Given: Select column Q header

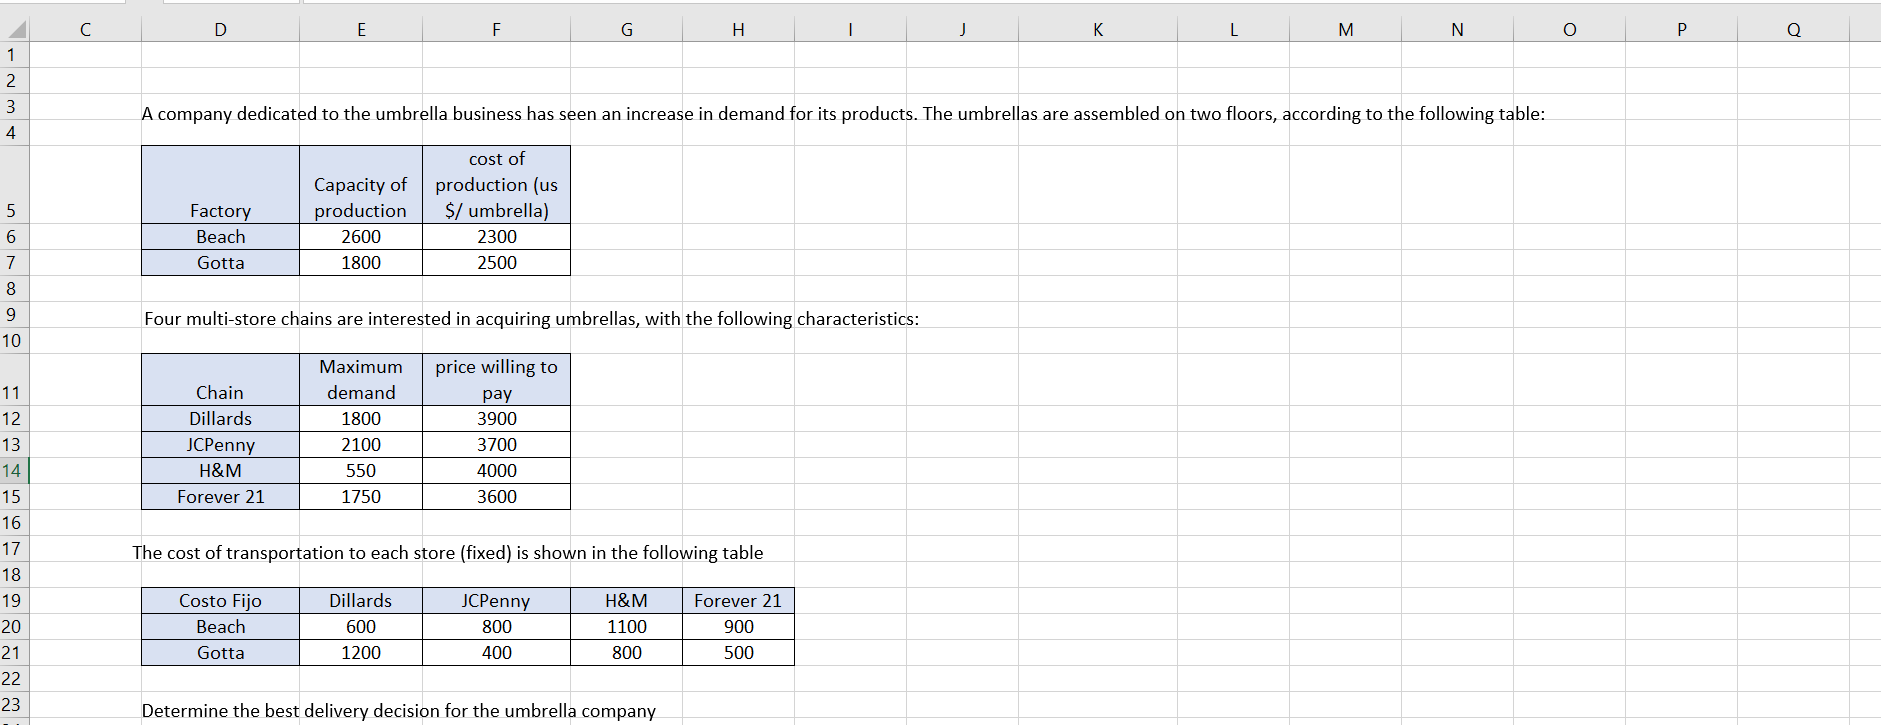Looking at the screenshot, I should pos(1794,30).
